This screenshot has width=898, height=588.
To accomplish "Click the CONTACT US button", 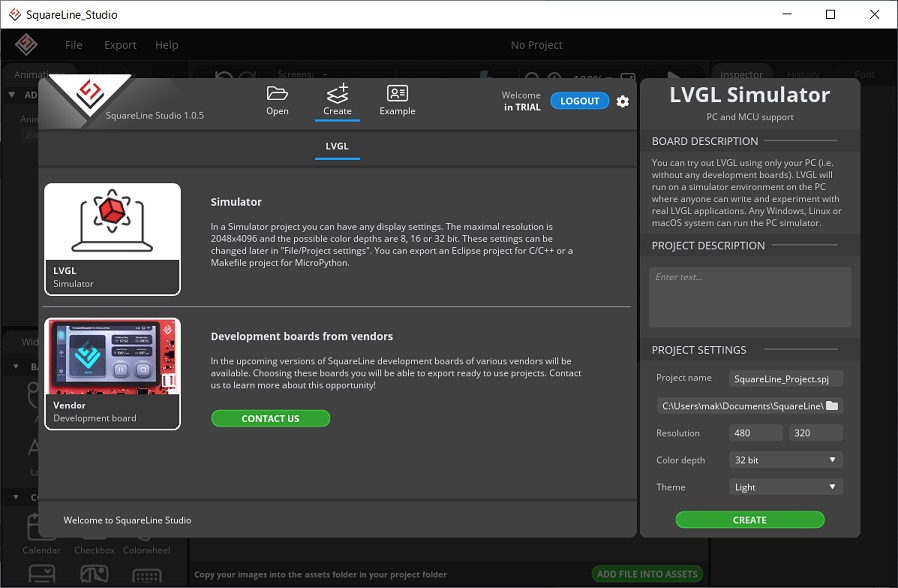I will (x=270, y=419).
